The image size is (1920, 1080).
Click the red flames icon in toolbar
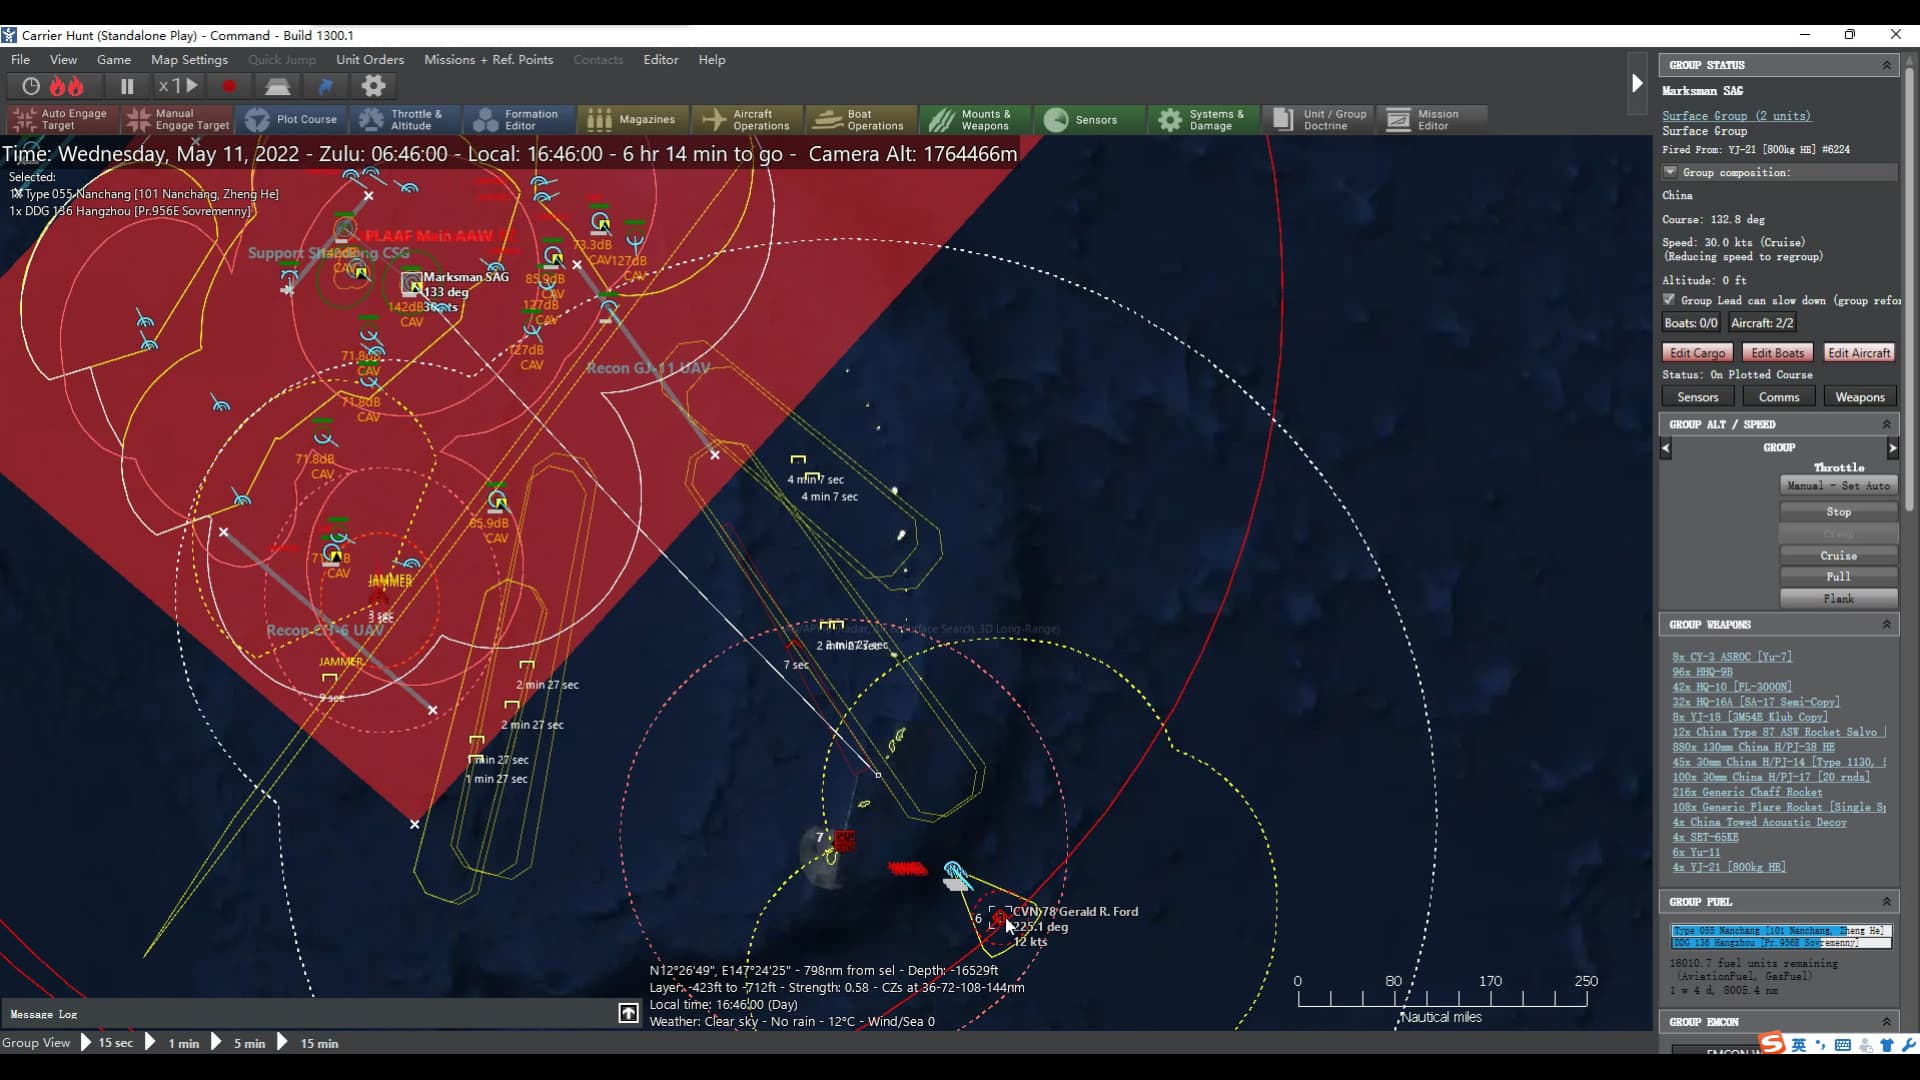[x=68, y=86]
